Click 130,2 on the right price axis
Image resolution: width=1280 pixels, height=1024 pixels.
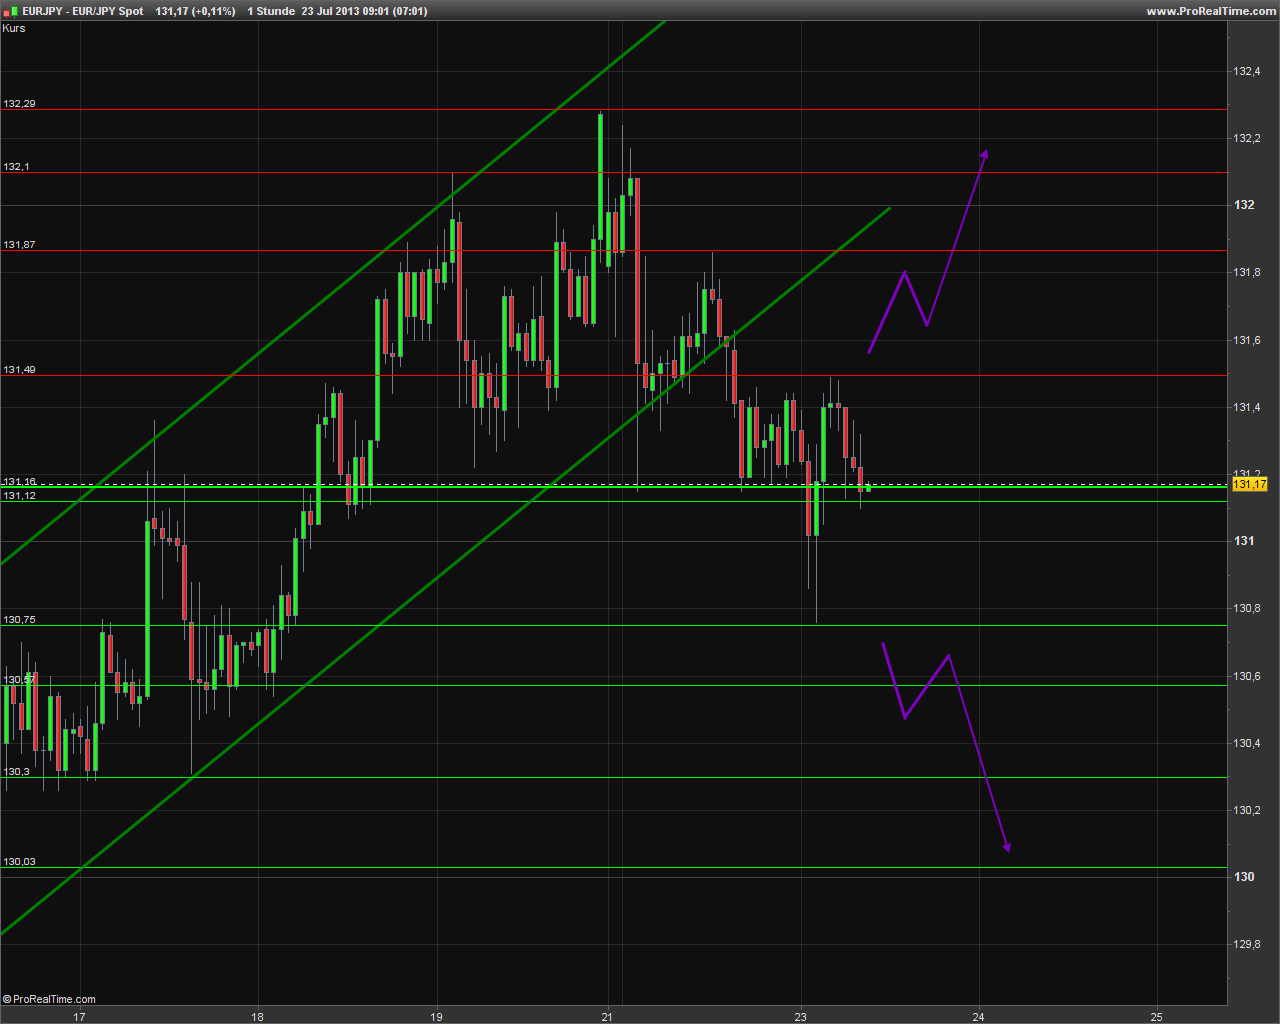point(1247,810)
